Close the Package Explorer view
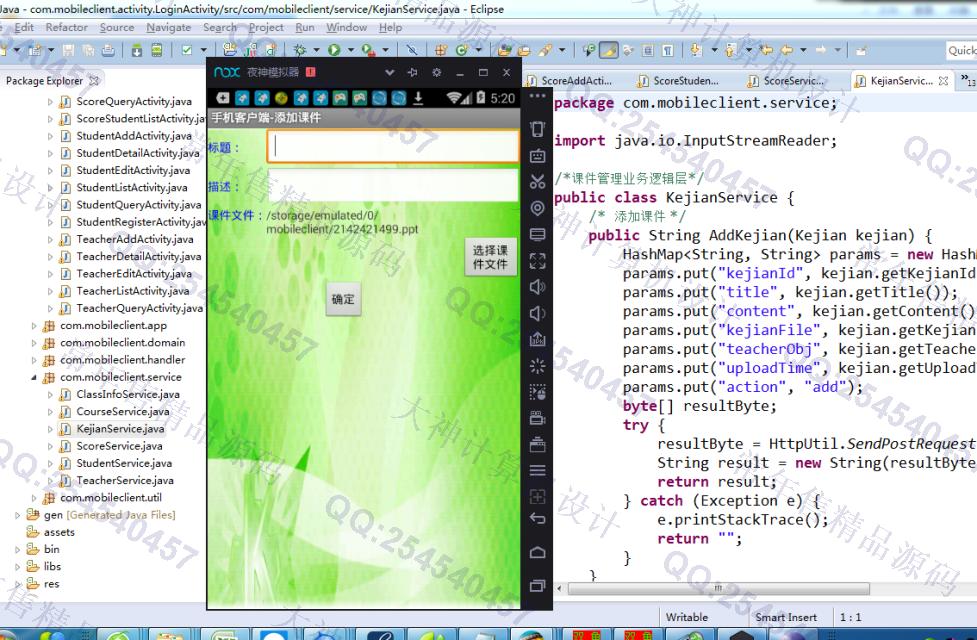This screenshot has width=977, height=640. point(94,80)
